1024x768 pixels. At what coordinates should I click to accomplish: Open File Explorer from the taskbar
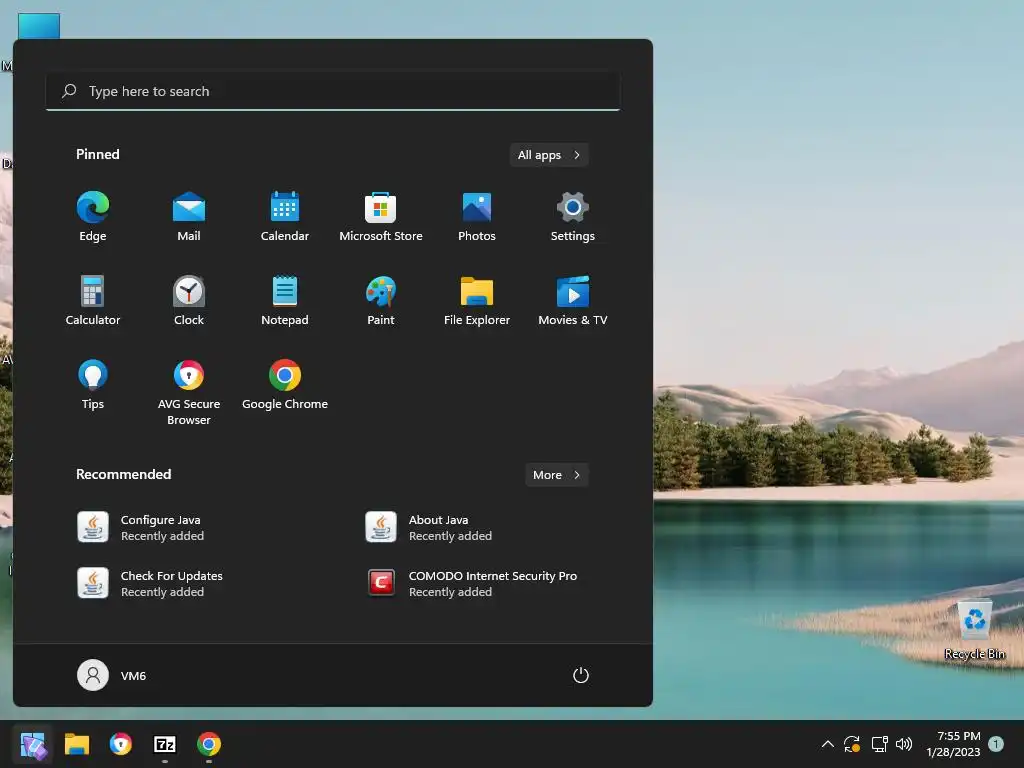pos(77,744)
